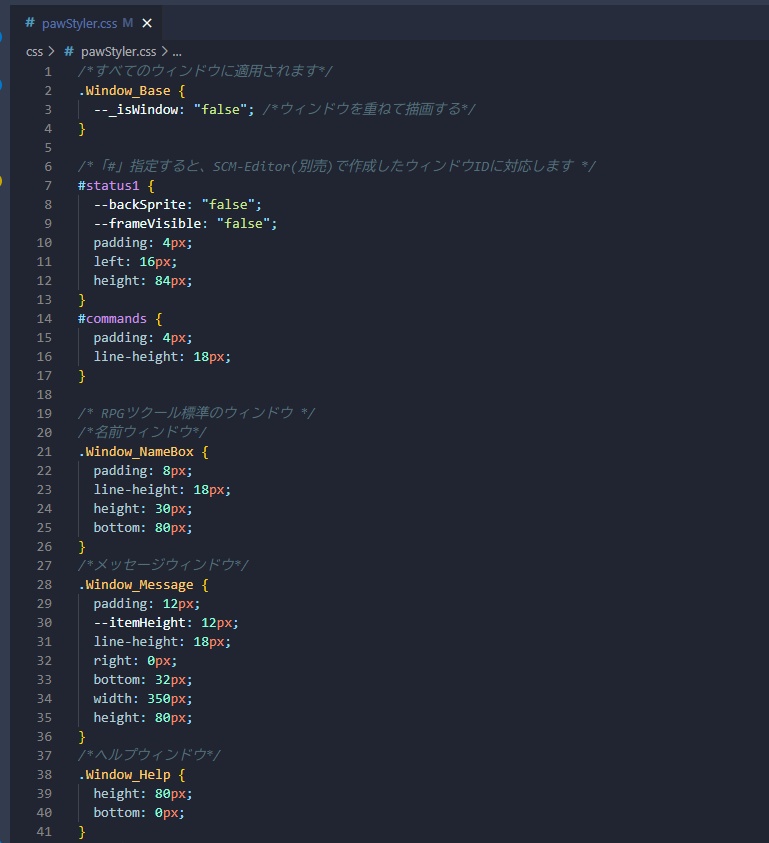Close the pawStyler.css tab
This screenshot has width=769, height=843.
tap(146, 22)
